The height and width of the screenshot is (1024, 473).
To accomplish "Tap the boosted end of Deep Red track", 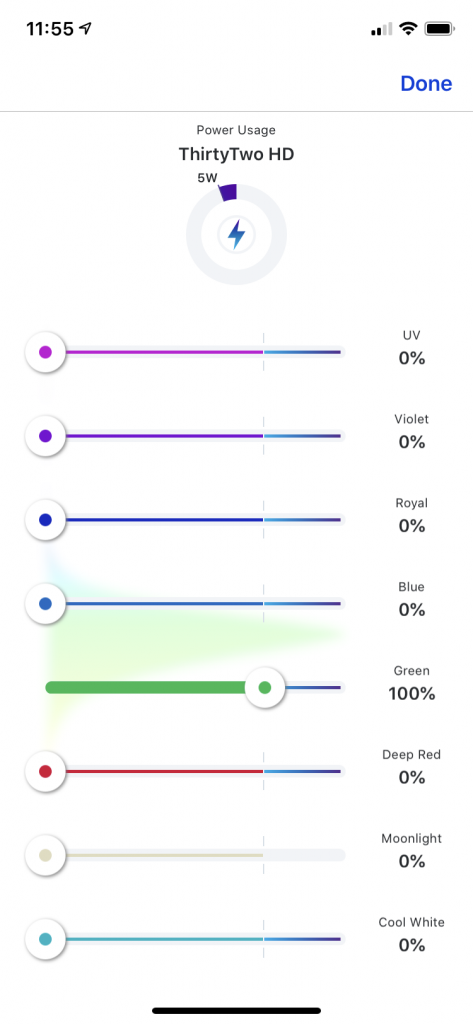I will (x=302, y=771).
